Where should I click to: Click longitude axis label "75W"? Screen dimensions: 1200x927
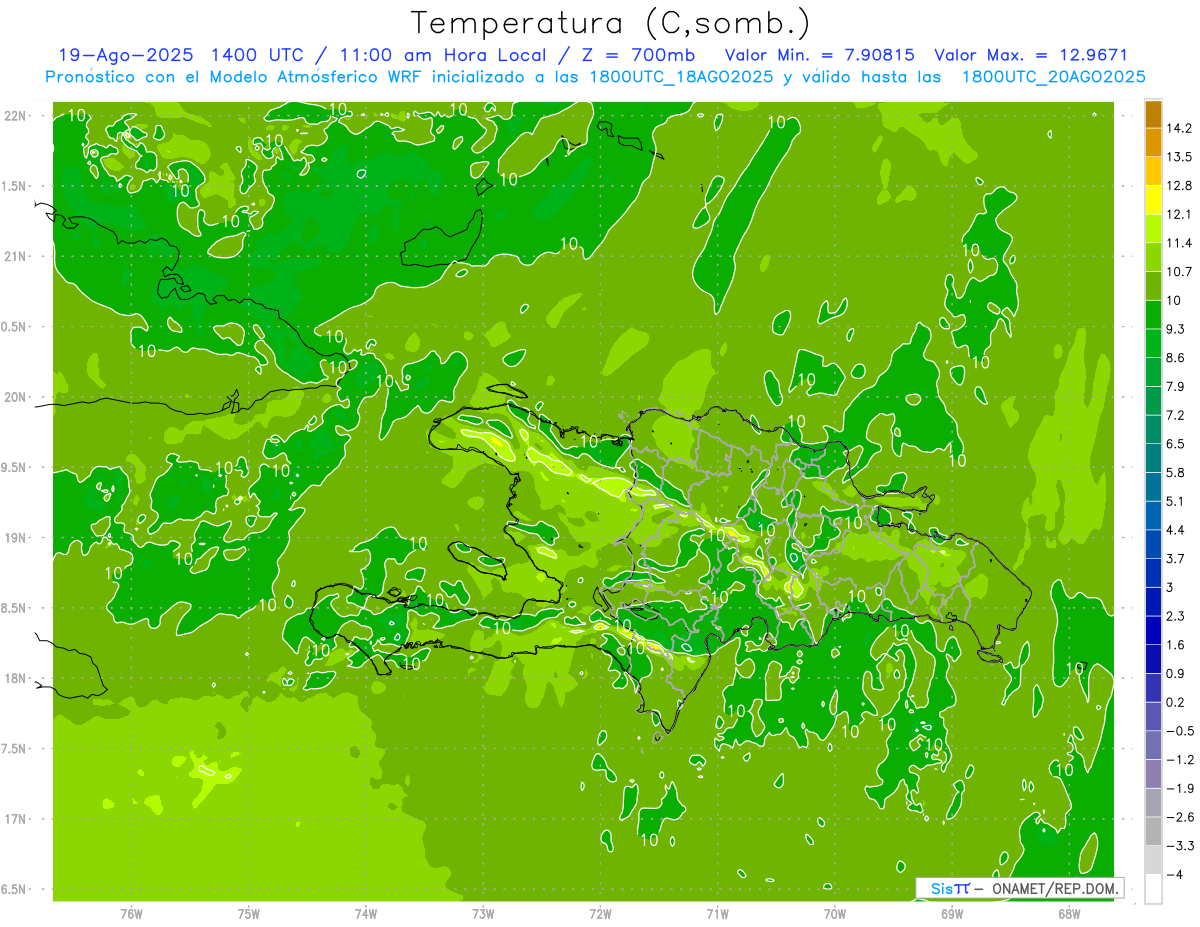(x=249, y=913)
